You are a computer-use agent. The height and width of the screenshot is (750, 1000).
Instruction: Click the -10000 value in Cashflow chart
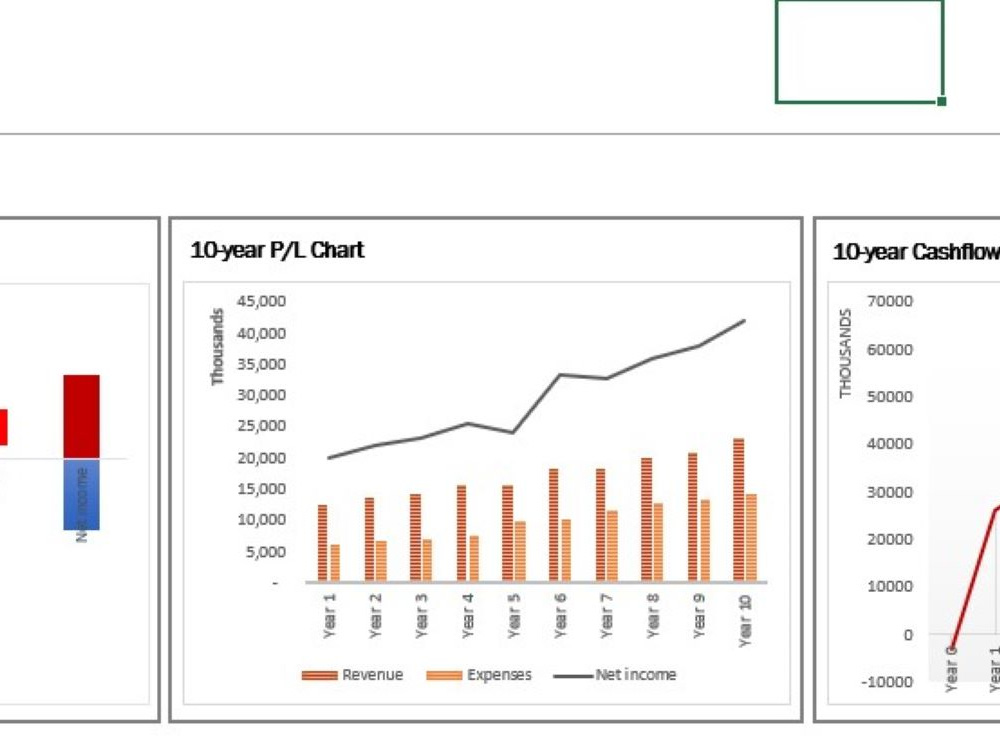pos(886,682)
